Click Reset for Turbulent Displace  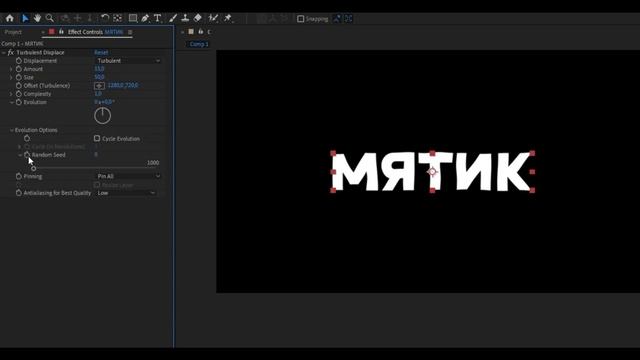(x=101, y=53)
